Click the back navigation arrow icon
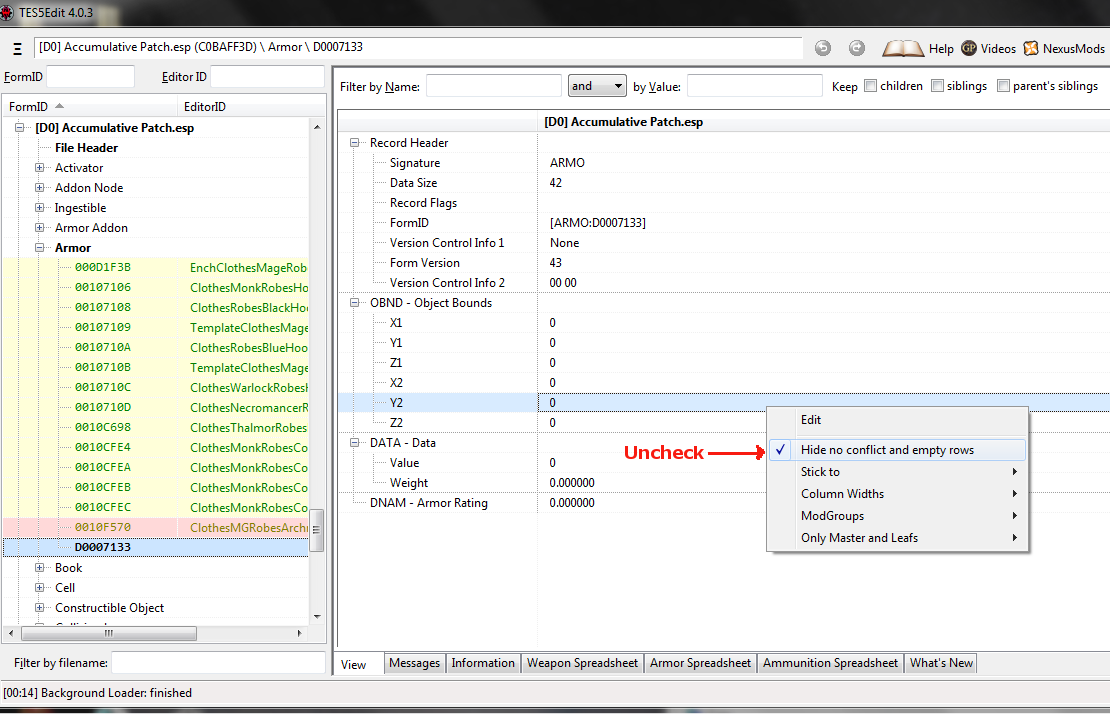This screenshot has width=1110, height=714. [822, 47]
